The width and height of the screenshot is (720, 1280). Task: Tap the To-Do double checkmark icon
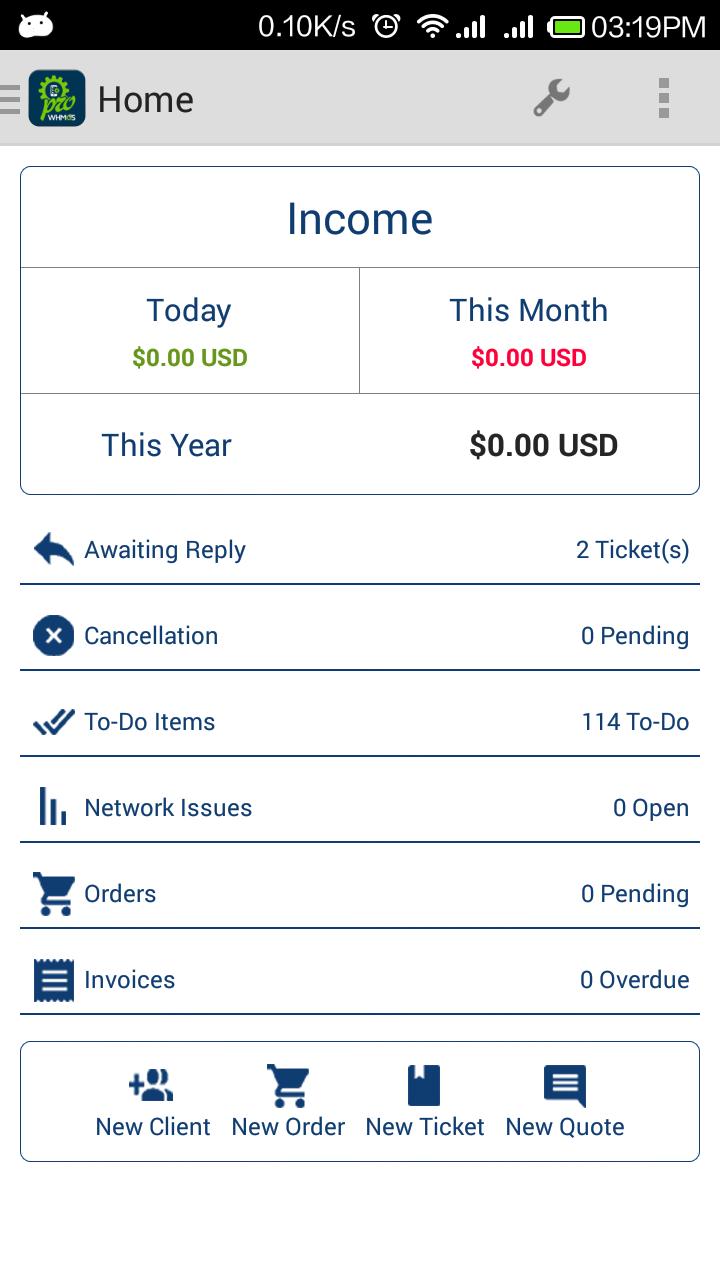(x=53, y=721)
